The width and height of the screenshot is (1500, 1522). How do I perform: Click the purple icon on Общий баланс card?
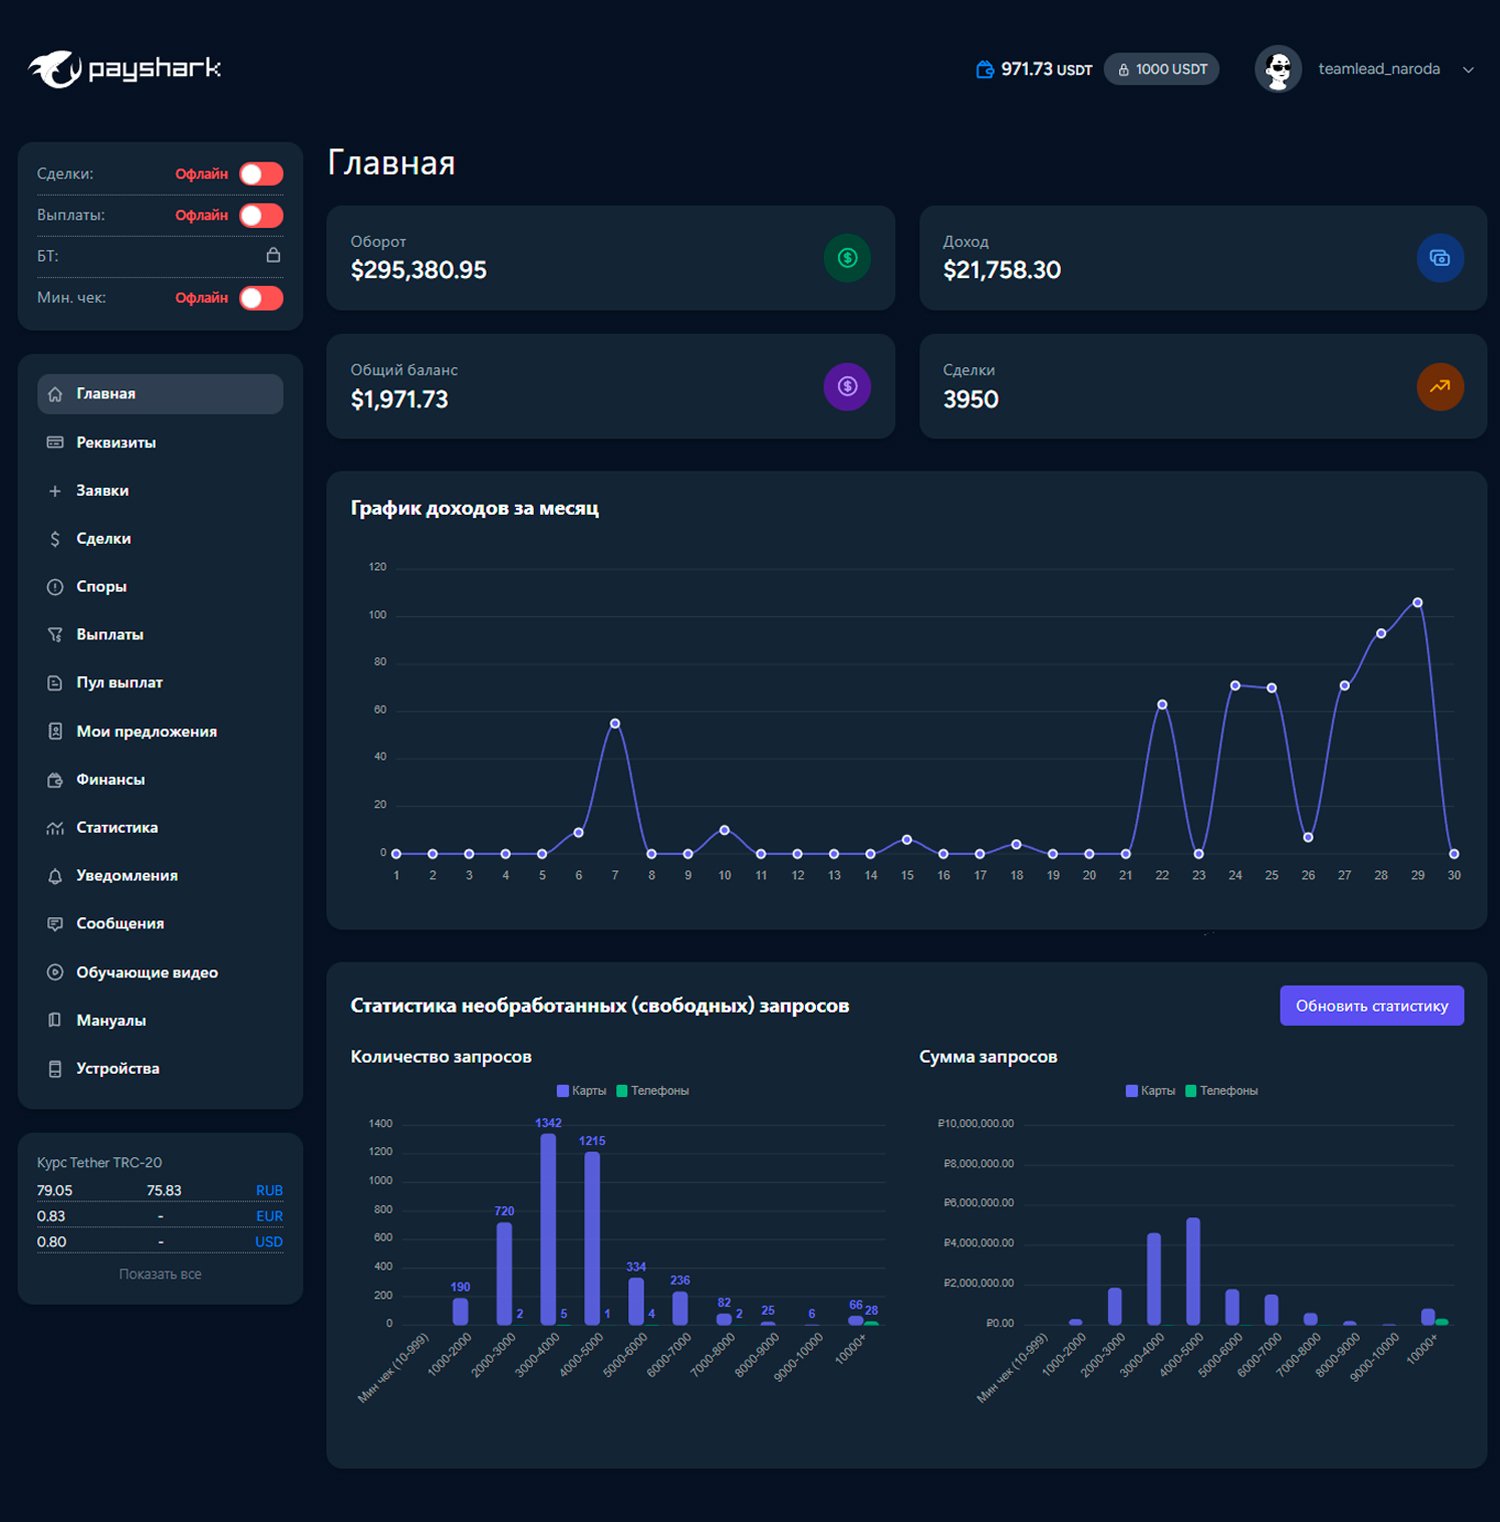pyautogui.click(x=847, y=386)
